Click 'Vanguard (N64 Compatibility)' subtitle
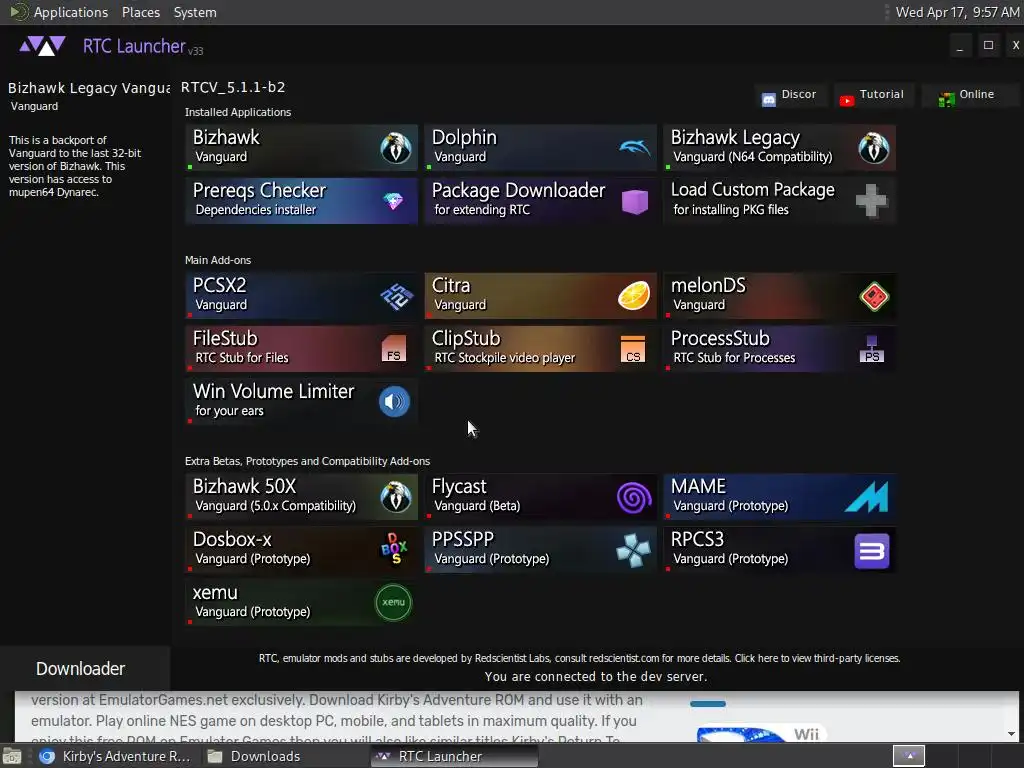Image resolution: width=1024 pixels, height=768 pixels. point(752,157)
